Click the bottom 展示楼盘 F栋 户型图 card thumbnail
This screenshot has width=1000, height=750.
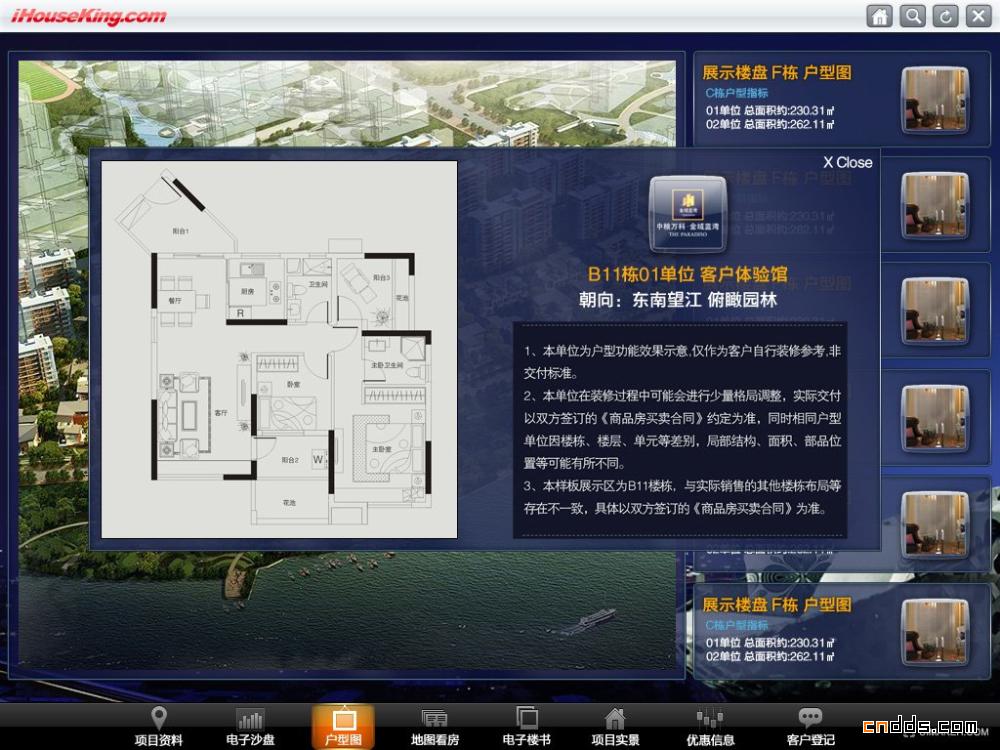coord(935,633)
